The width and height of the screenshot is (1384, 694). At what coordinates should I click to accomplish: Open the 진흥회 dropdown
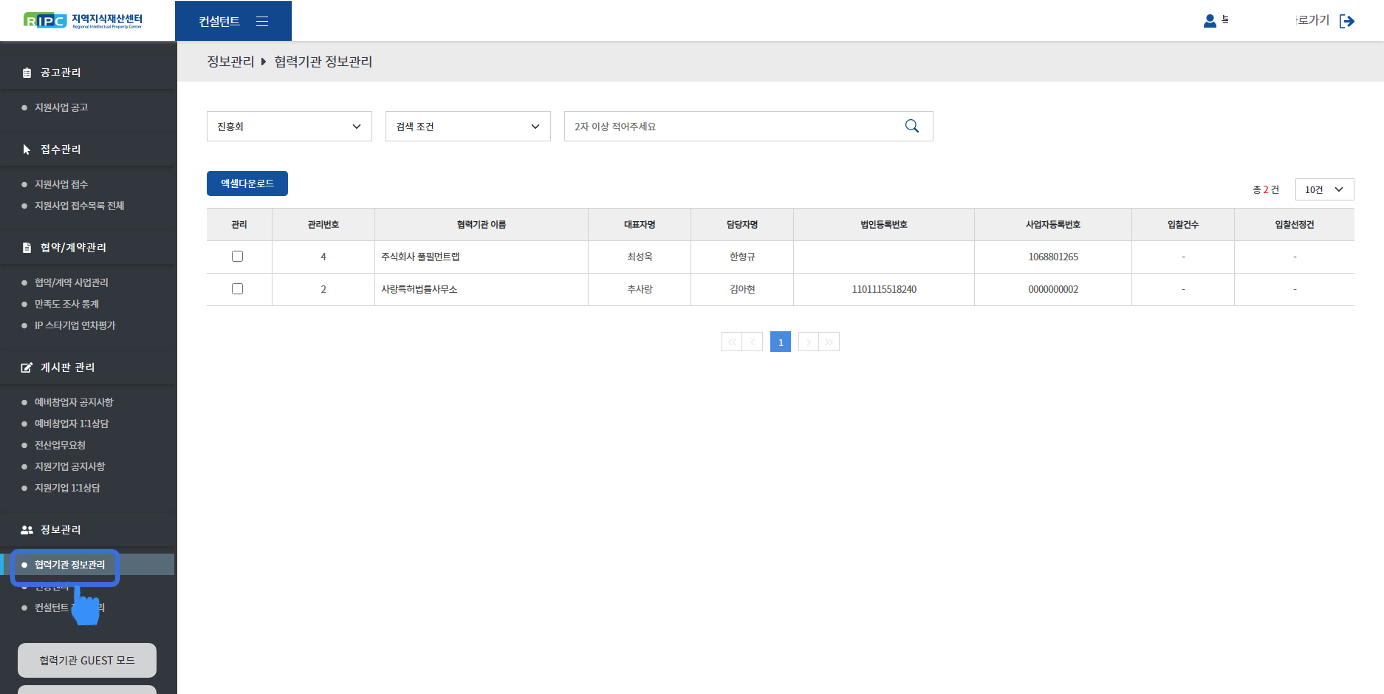point(289,126)
